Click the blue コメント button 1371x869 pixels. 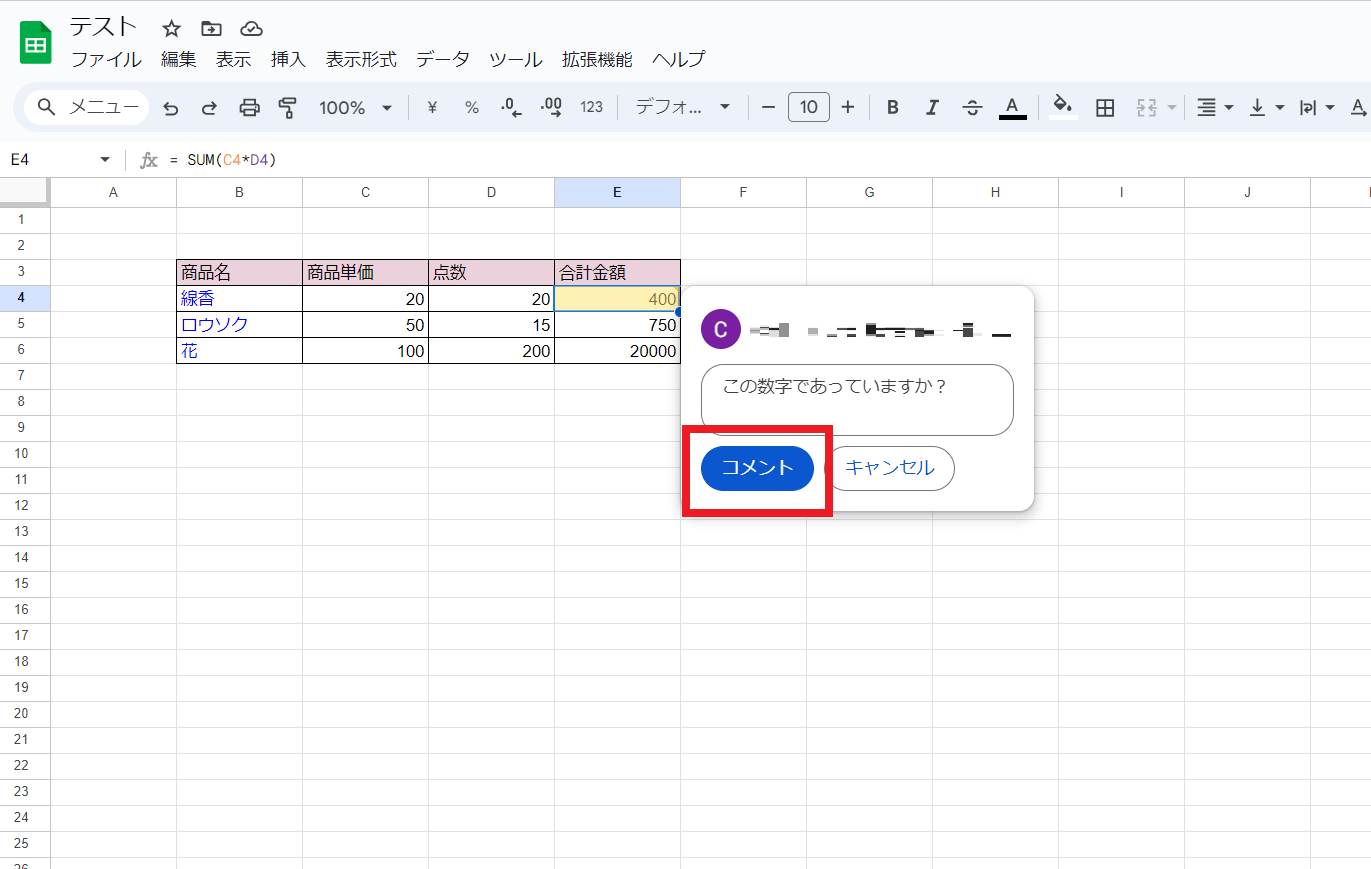coord(757,468)
